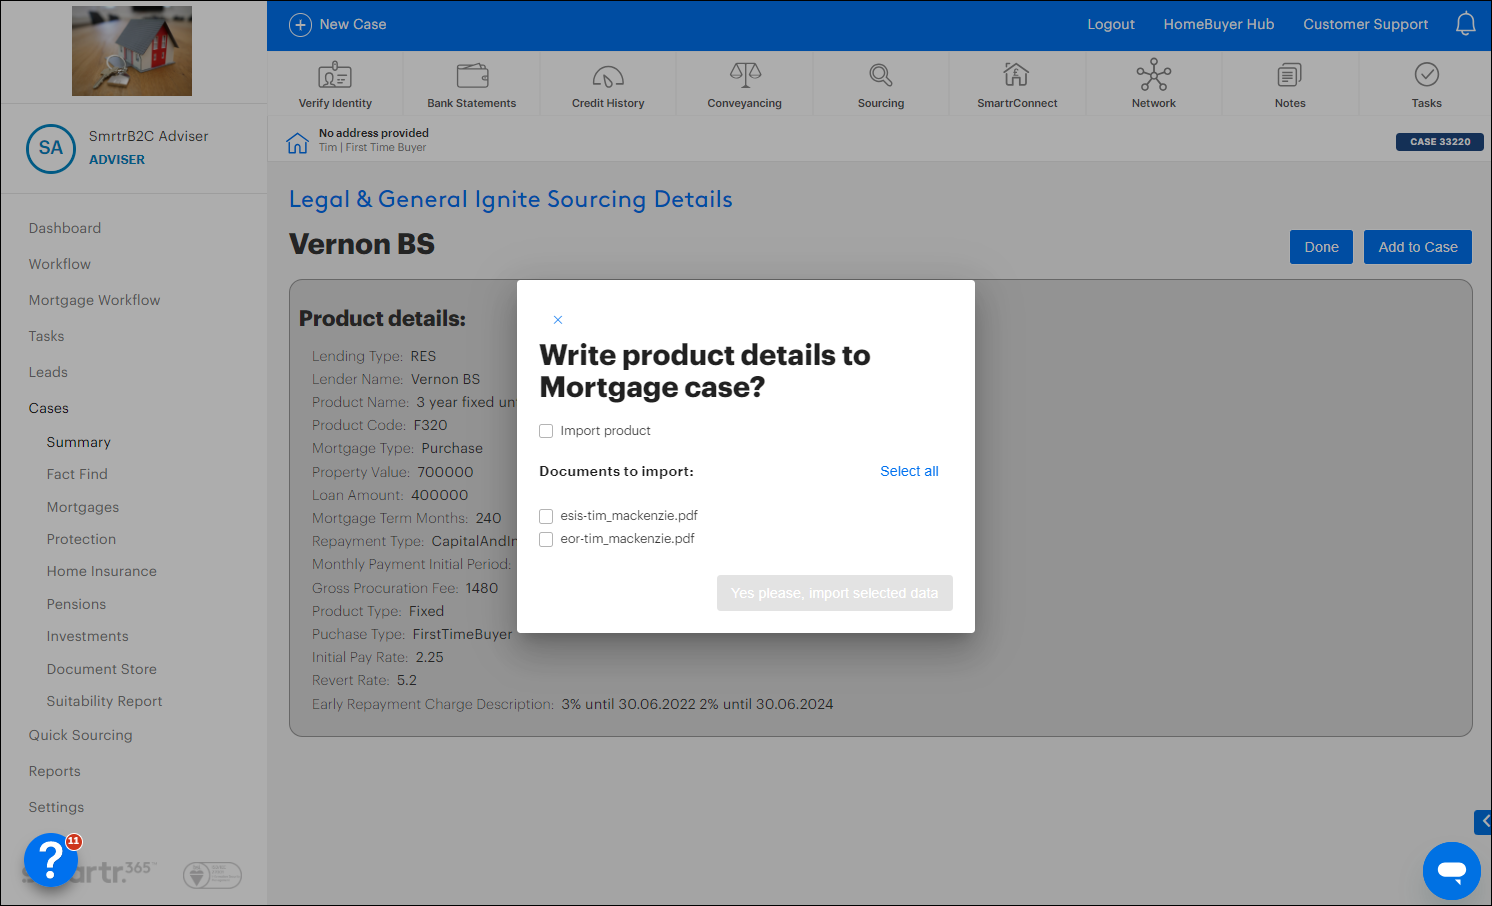Image resolution: width=1492 pixels, height=906 pixels.
Task: Click 'Tim | First Time Buyer' text
Action: 372,147
